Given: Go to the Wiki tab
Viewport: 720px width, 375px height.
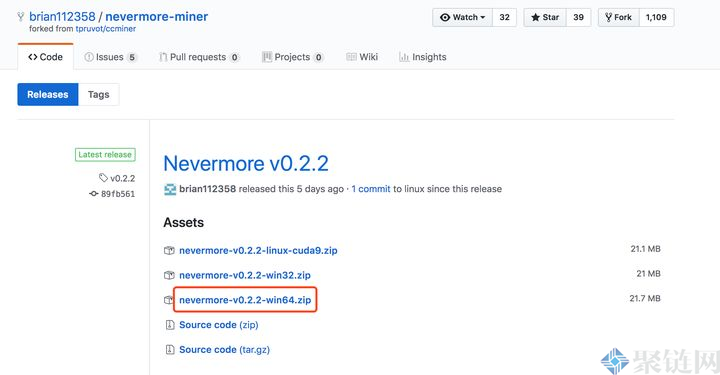Looking at the screenshot, I should [362, 57].
